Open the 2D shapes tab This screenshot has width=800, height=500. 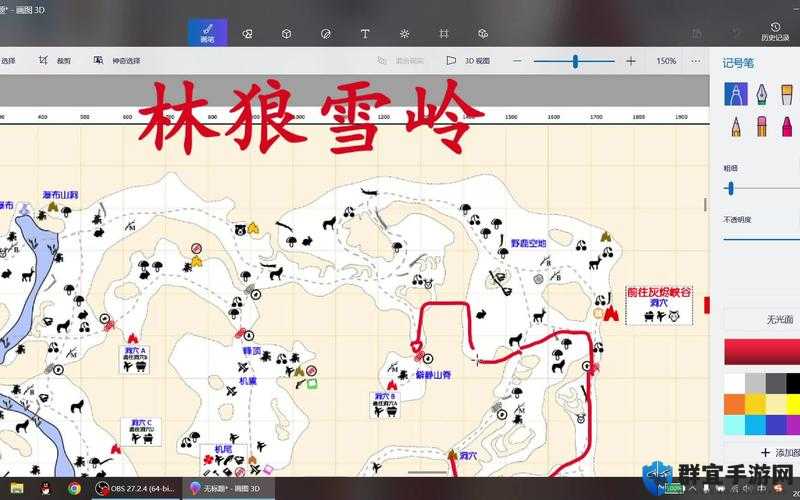click(247, 34)
